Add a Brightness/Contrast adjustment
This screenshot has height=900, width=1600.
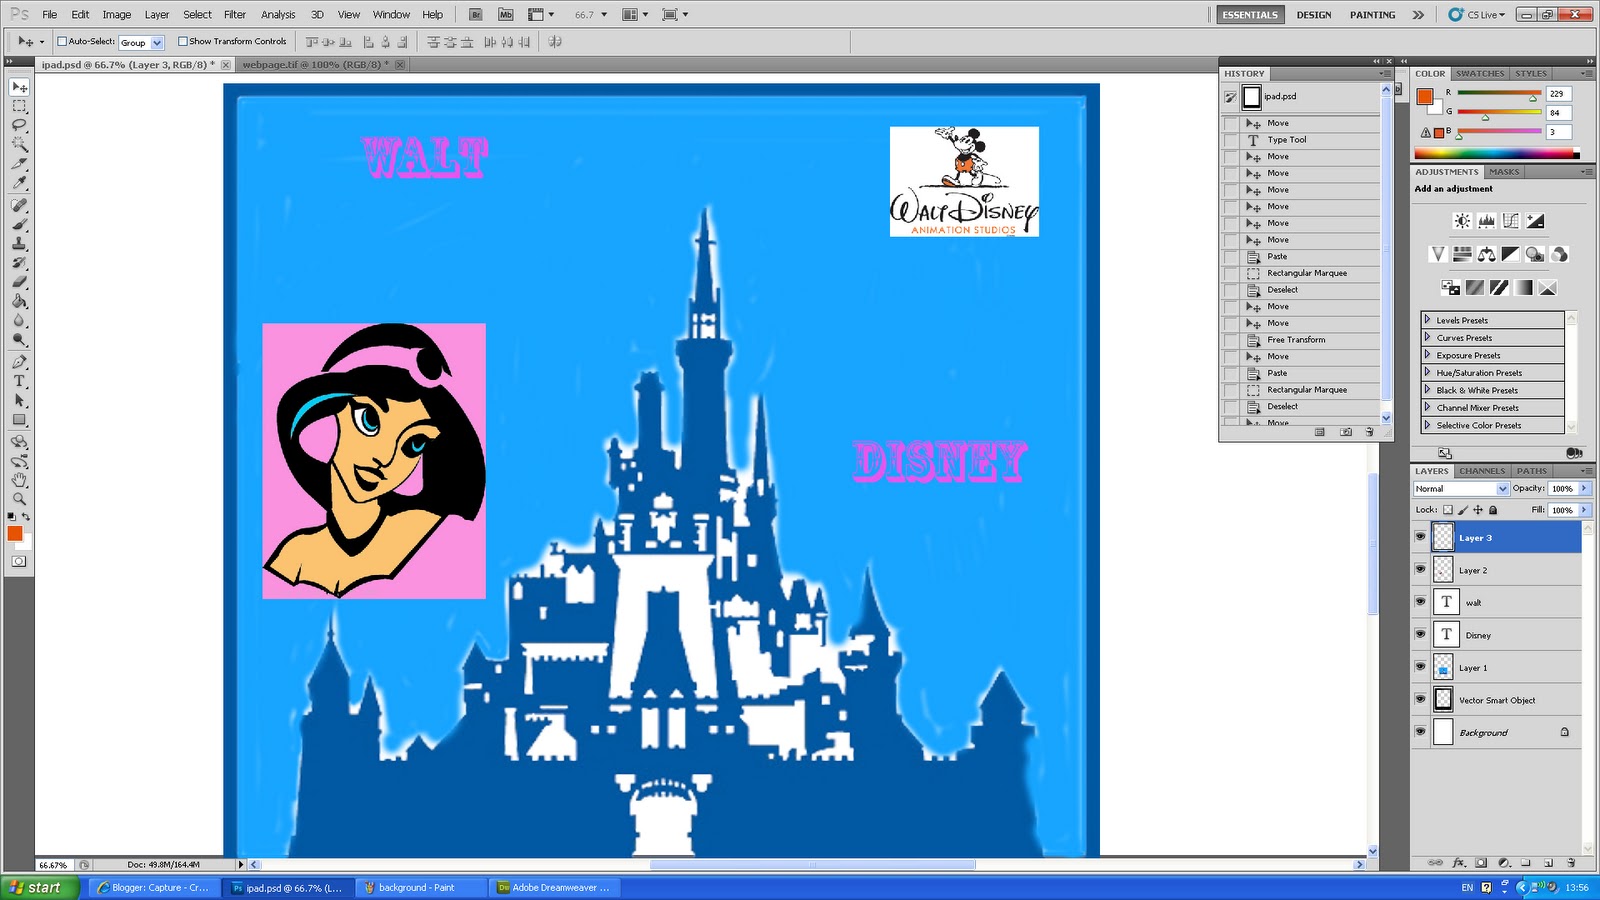[1462, 221]
